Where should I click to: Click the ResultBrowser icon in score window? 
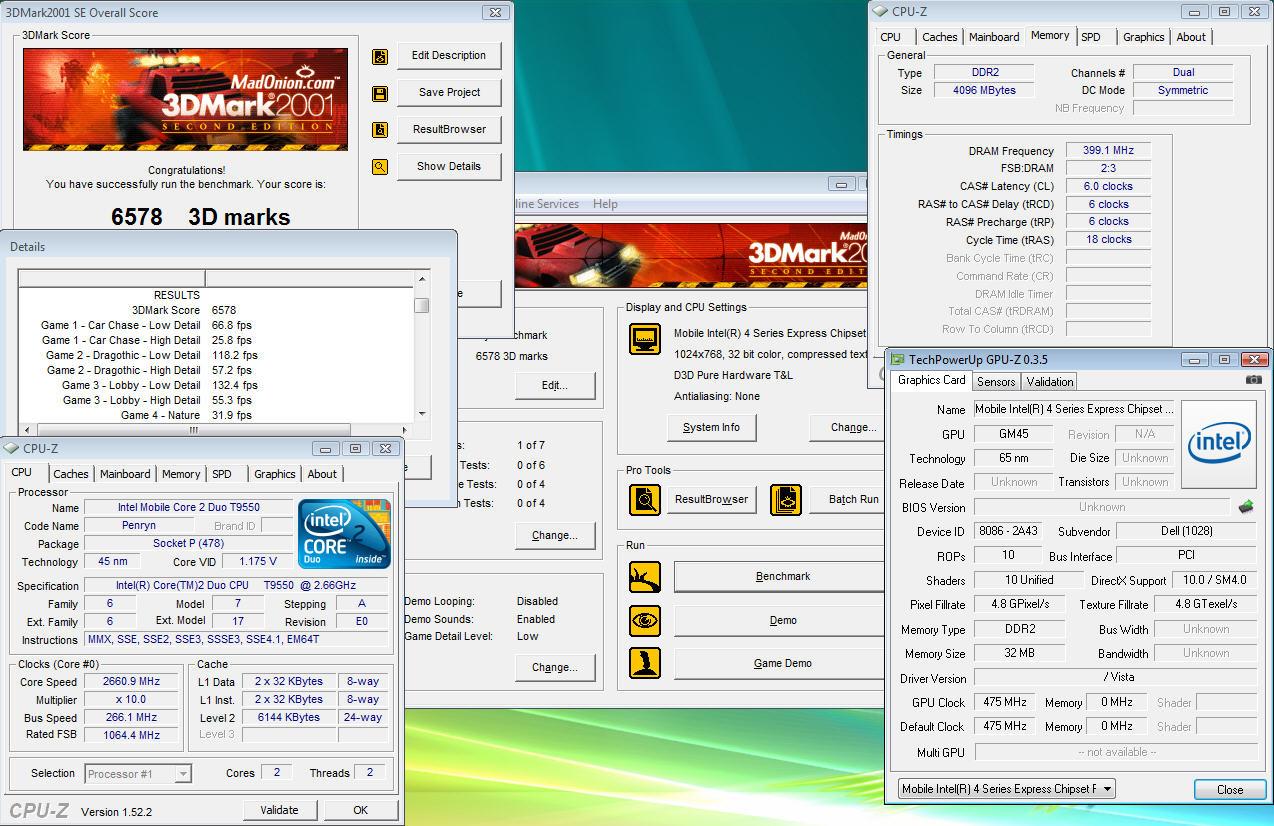click(380, 130)
